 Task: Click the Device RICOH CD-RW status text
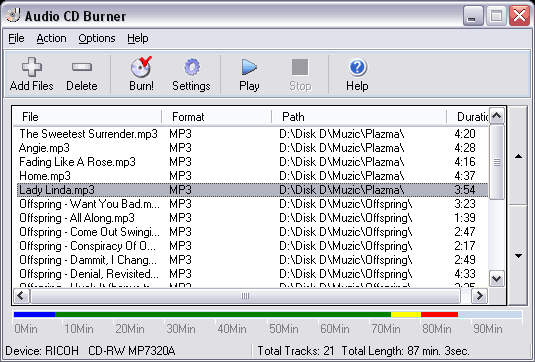pyautogui.click(x=90, y=350)
